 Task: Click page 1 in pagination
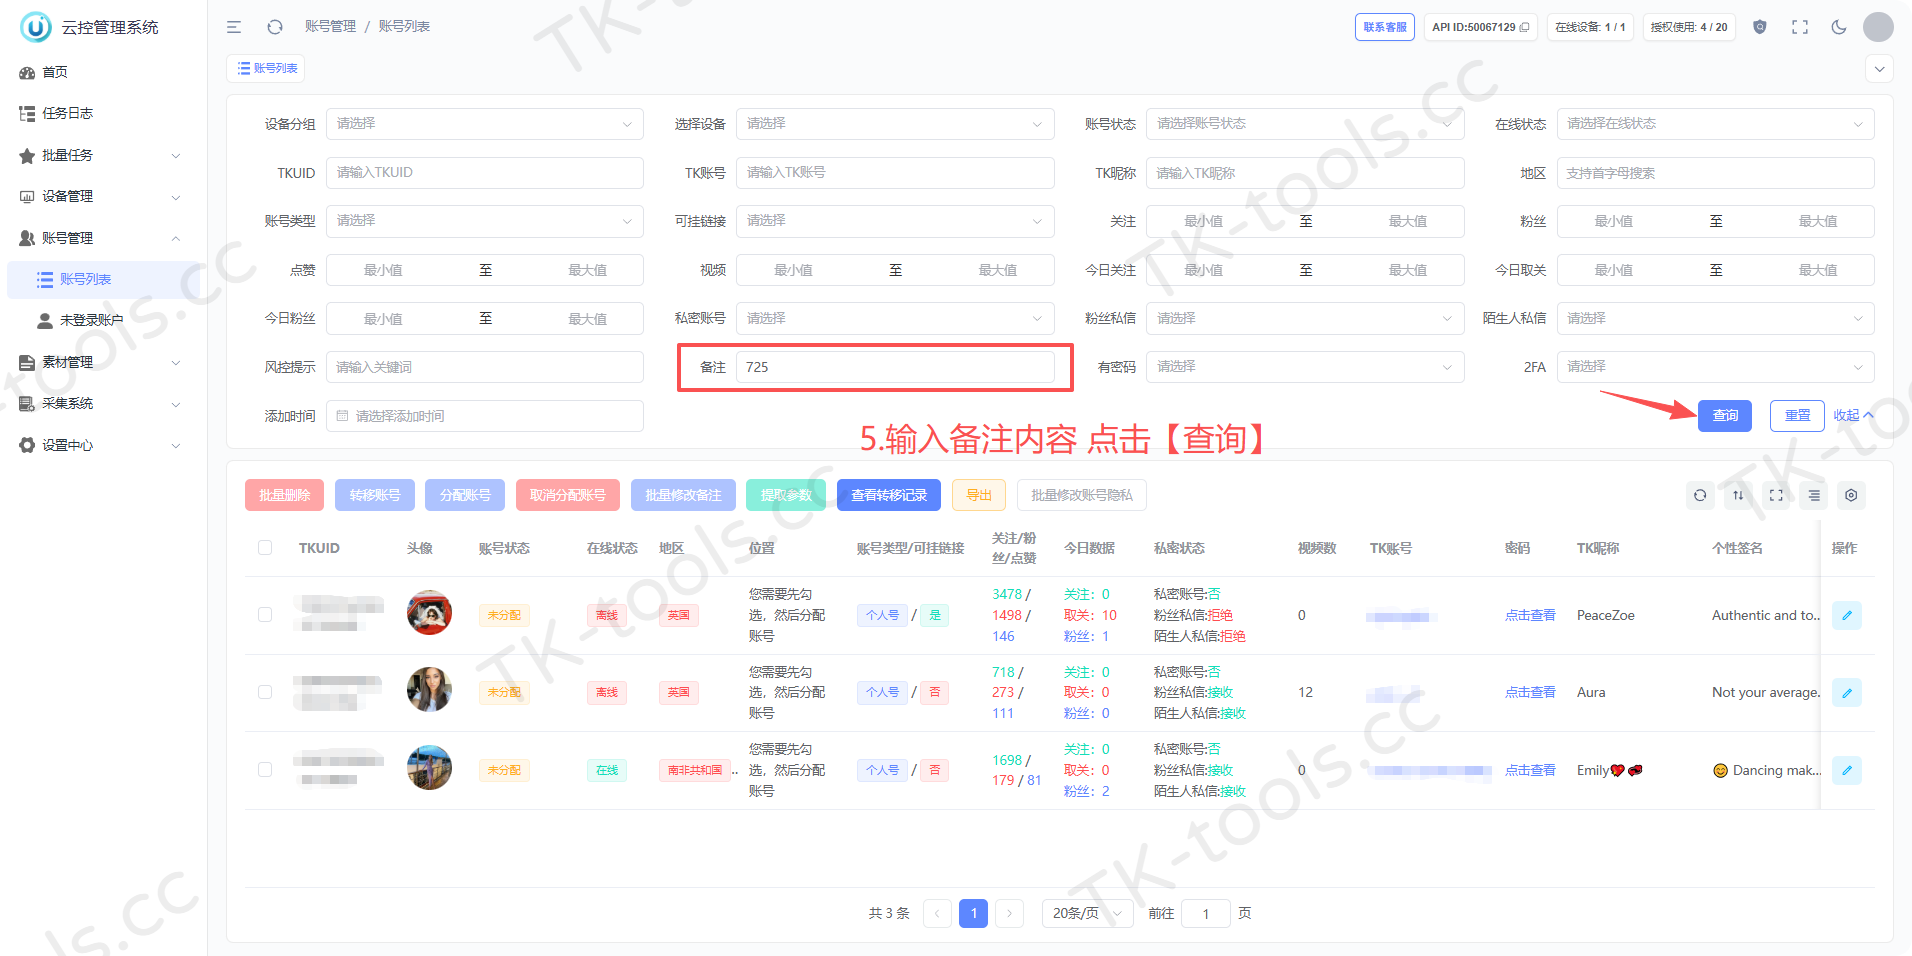click(973, 913)
